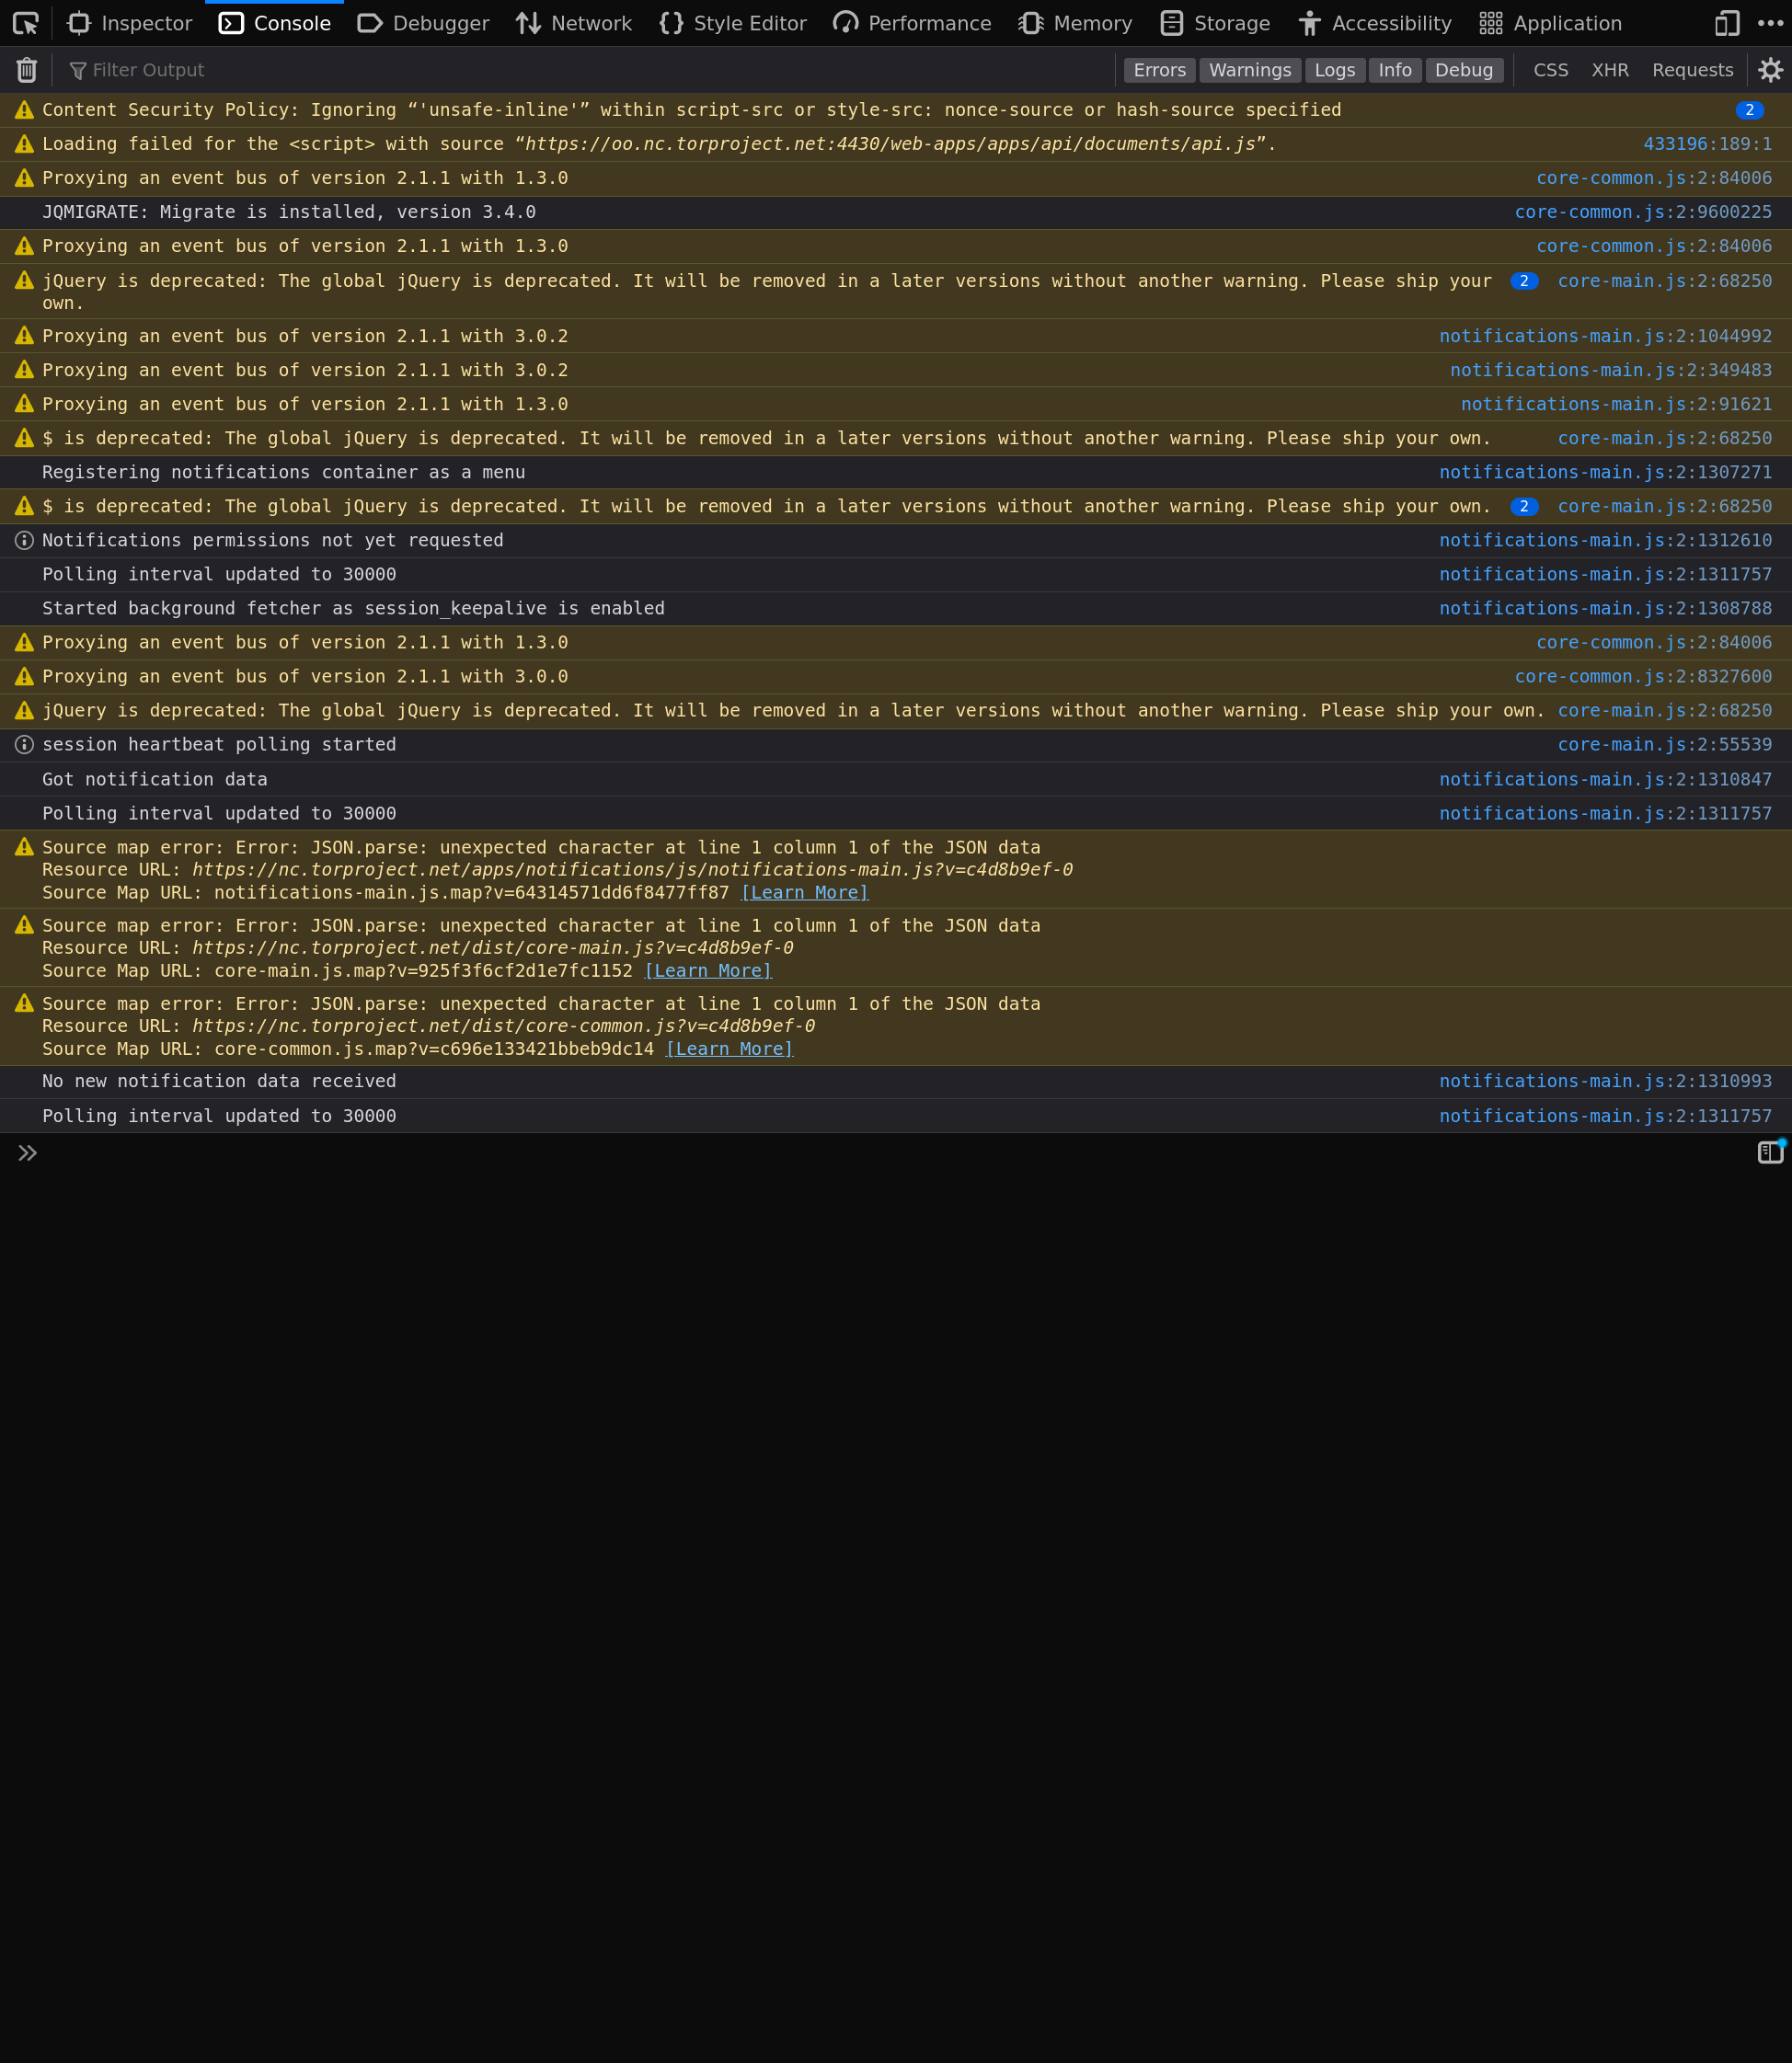Expand repeat badge on jQuery deprecated warning
The height and width of the screenshot is (2063, 1792).
pyautogui.click(x=1523, y=281)
